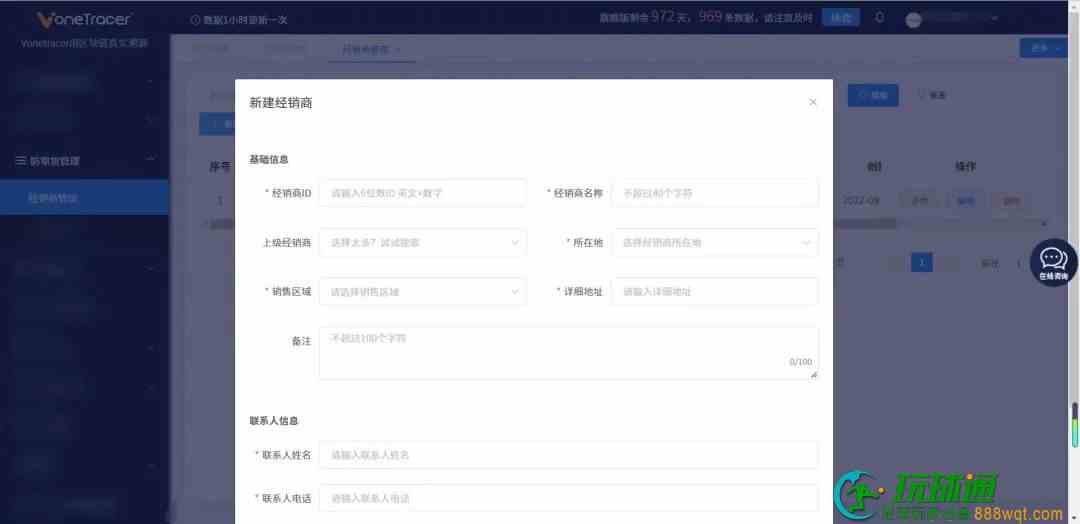Click the 经销商ID input field

(423, 193)
